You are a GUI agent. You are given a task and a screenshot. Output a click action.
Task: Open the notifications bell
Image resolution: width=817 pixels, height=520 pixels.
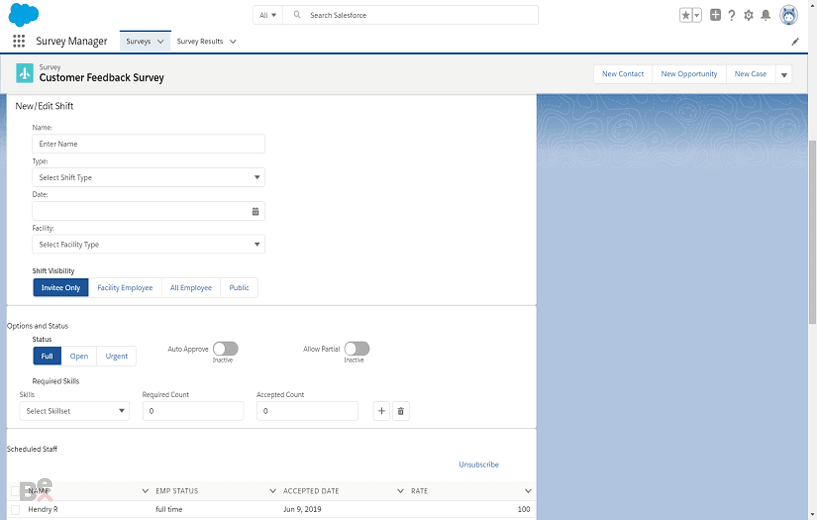(x=765, y=16)
